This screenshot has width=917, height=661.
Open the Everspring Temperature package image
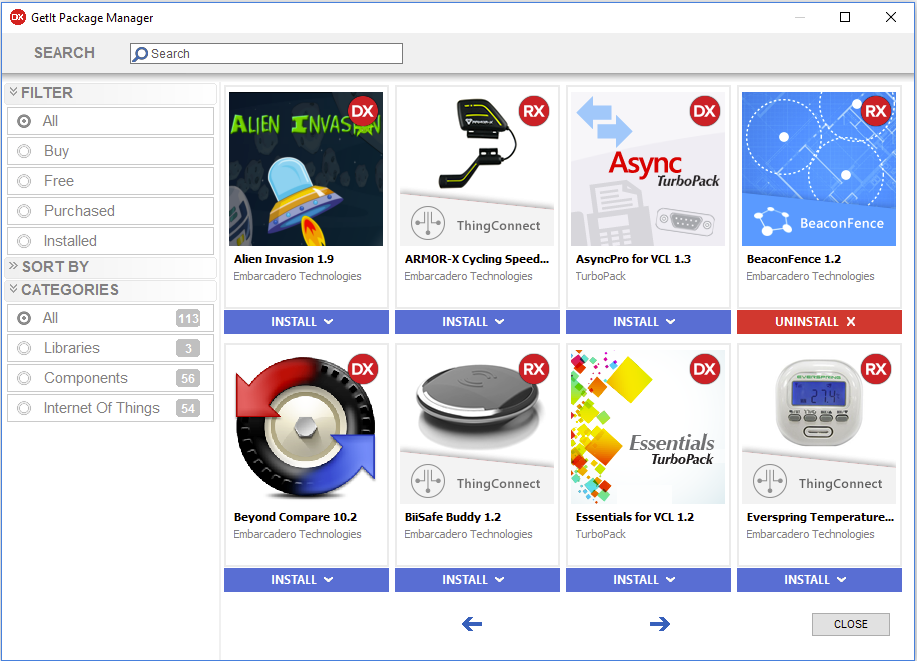pos(819,426)
